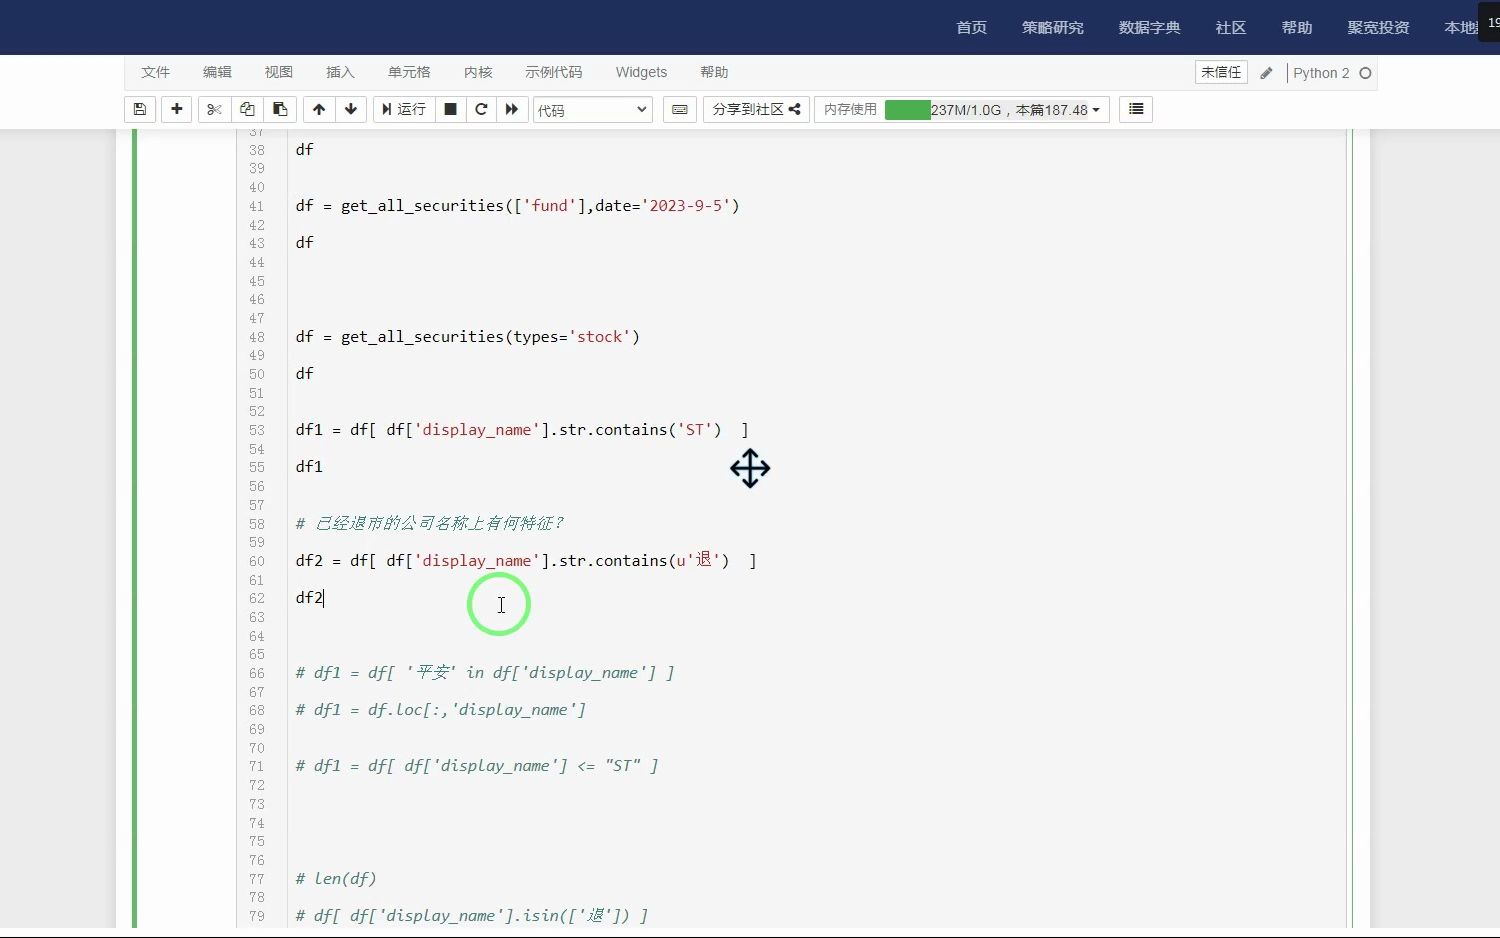Open the command palette keyboard icon

coord(680,109)
